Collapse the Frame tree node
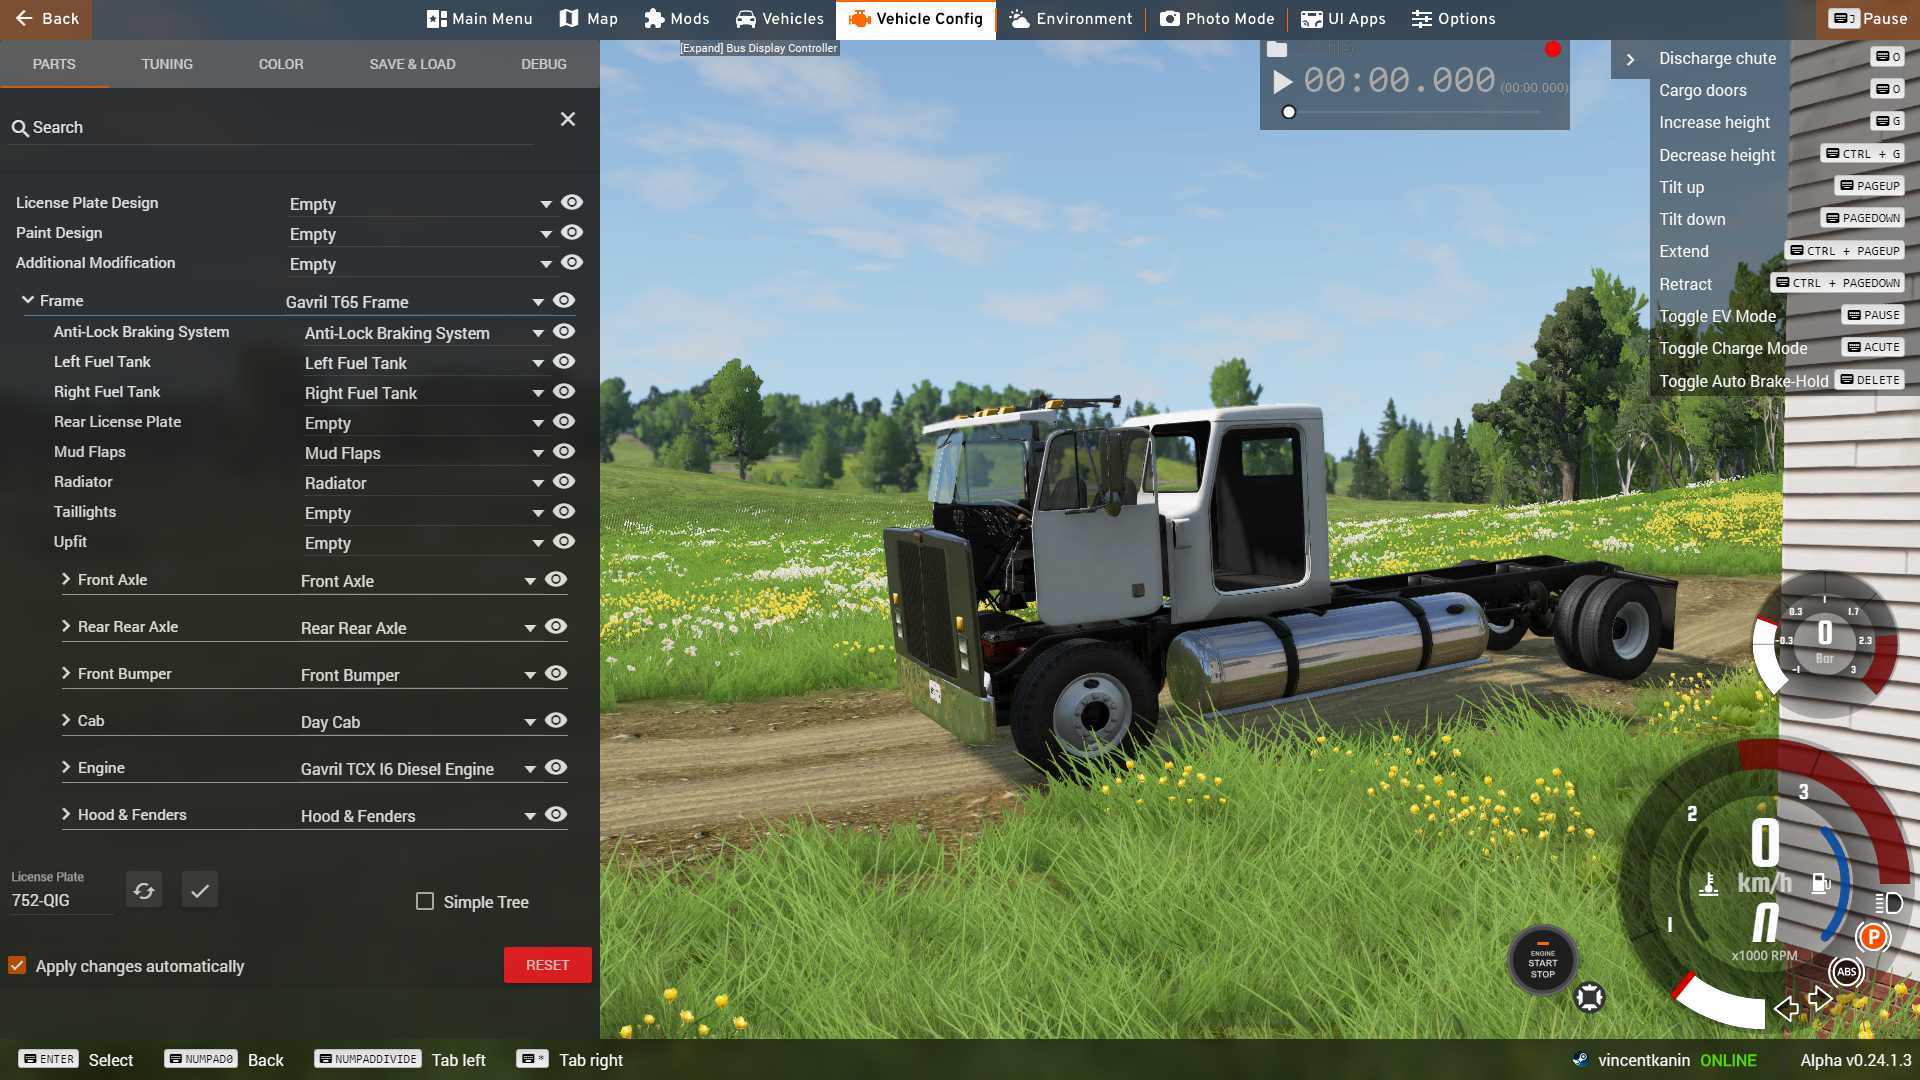This screenshot has height=1080, width=1920. click(28, 300)
